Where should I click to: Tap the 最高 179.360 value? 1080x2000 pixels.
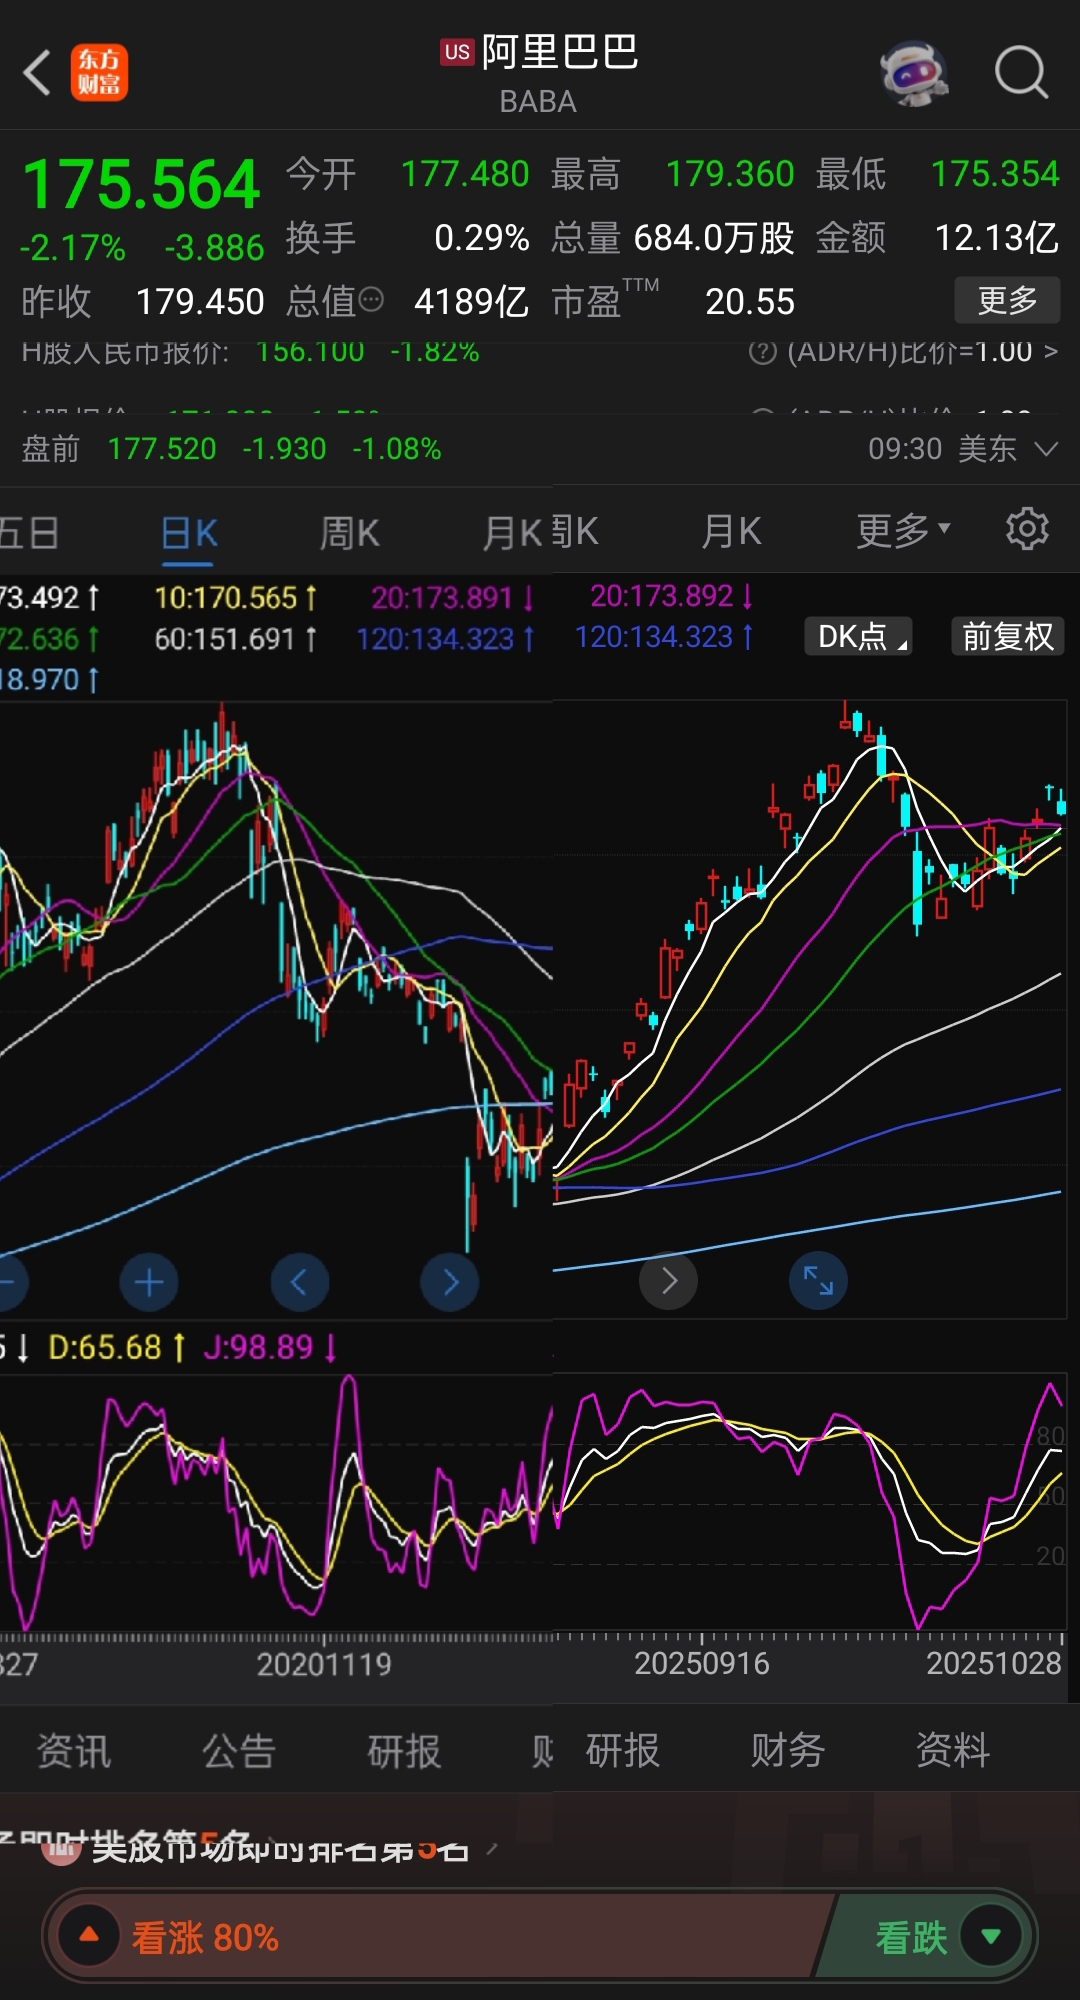point(730,174)
